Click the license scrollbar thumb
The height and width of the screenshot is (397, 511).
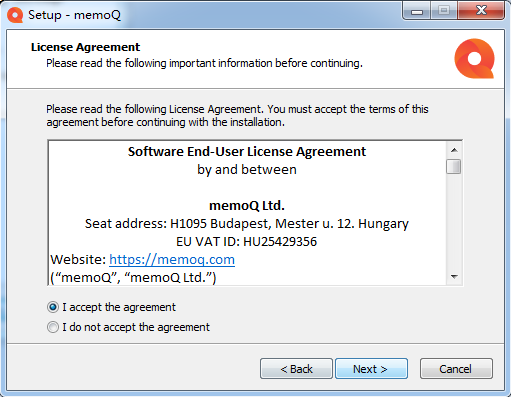(x=454, y=166)
